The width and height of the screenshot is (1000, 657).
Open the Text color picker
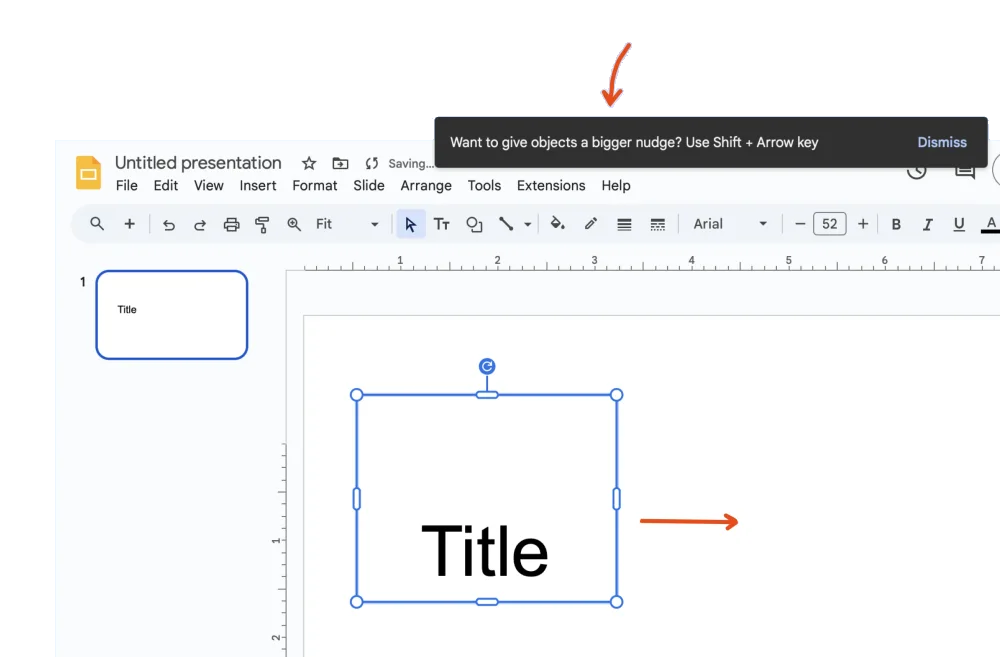(x=990, y=225)
